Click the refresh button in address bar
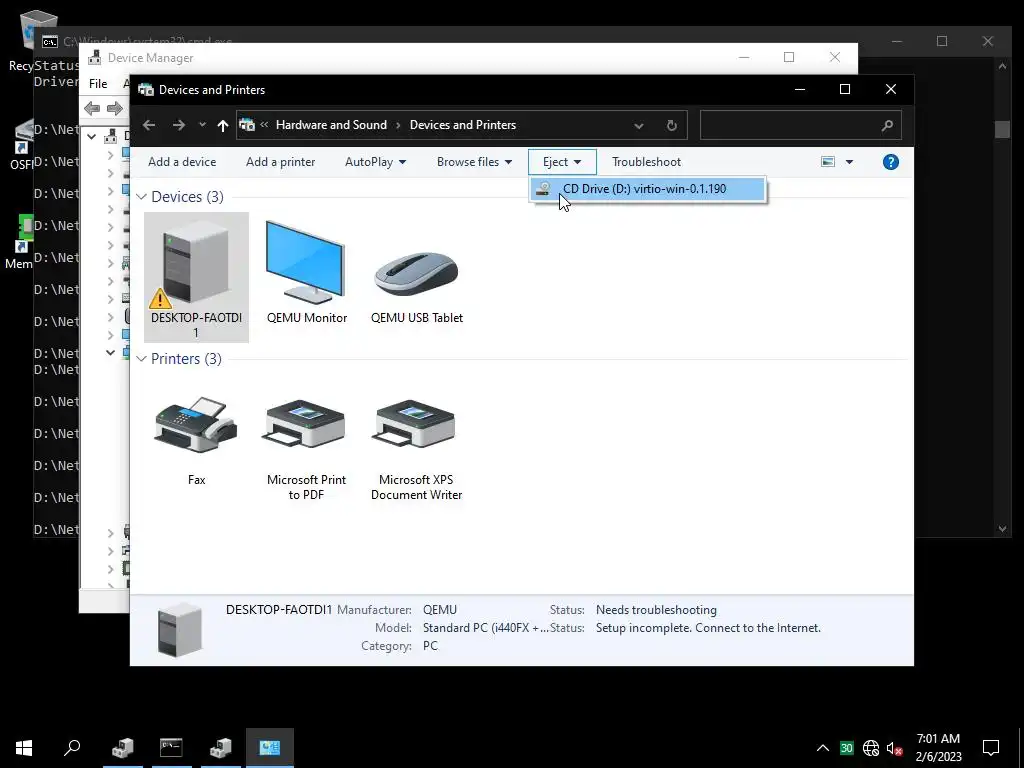The image size is (1024, 768). click(671, 125)
